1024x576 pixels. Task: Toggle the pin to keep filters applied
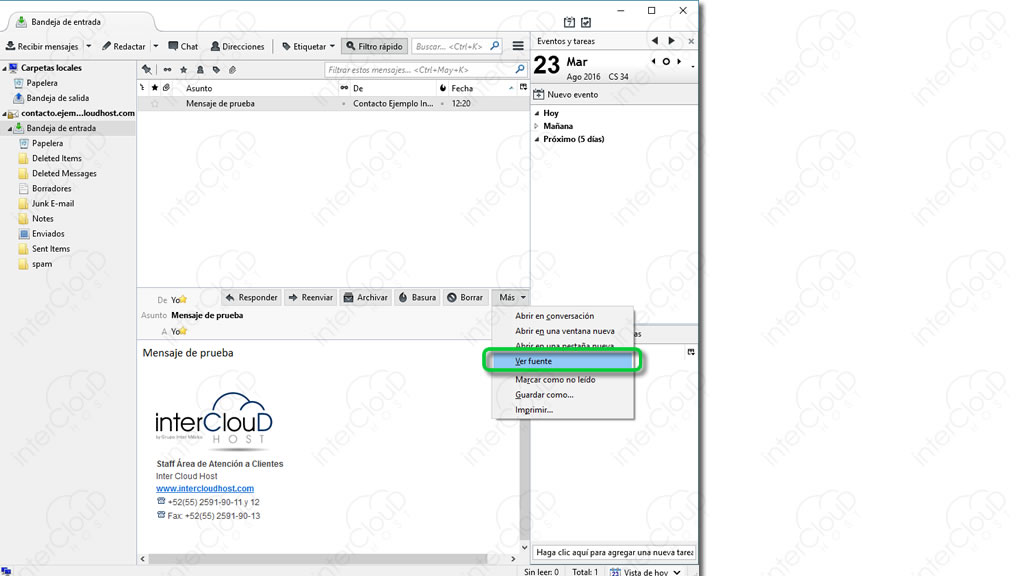point(147,70)
